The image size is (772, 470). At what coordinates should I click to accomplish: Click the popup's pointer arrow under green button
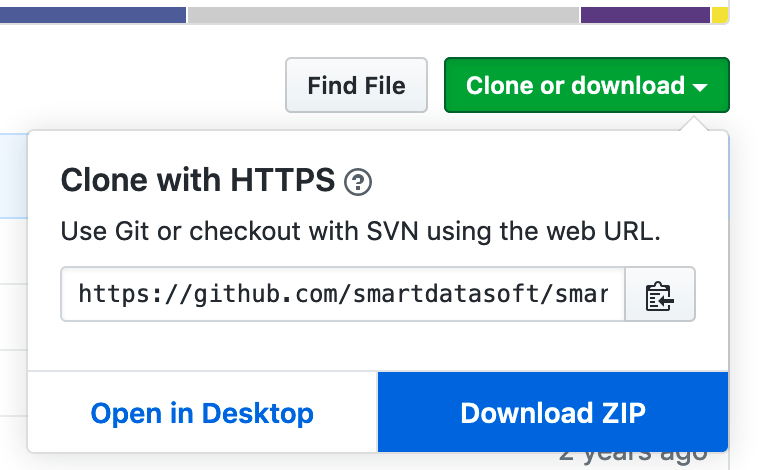[x=694, y=124]
